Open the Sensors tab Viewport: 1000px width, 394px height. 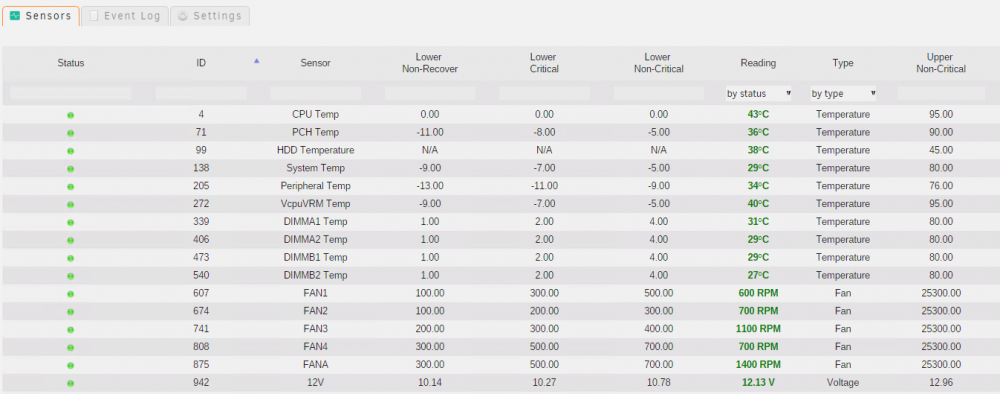(41, 16)
